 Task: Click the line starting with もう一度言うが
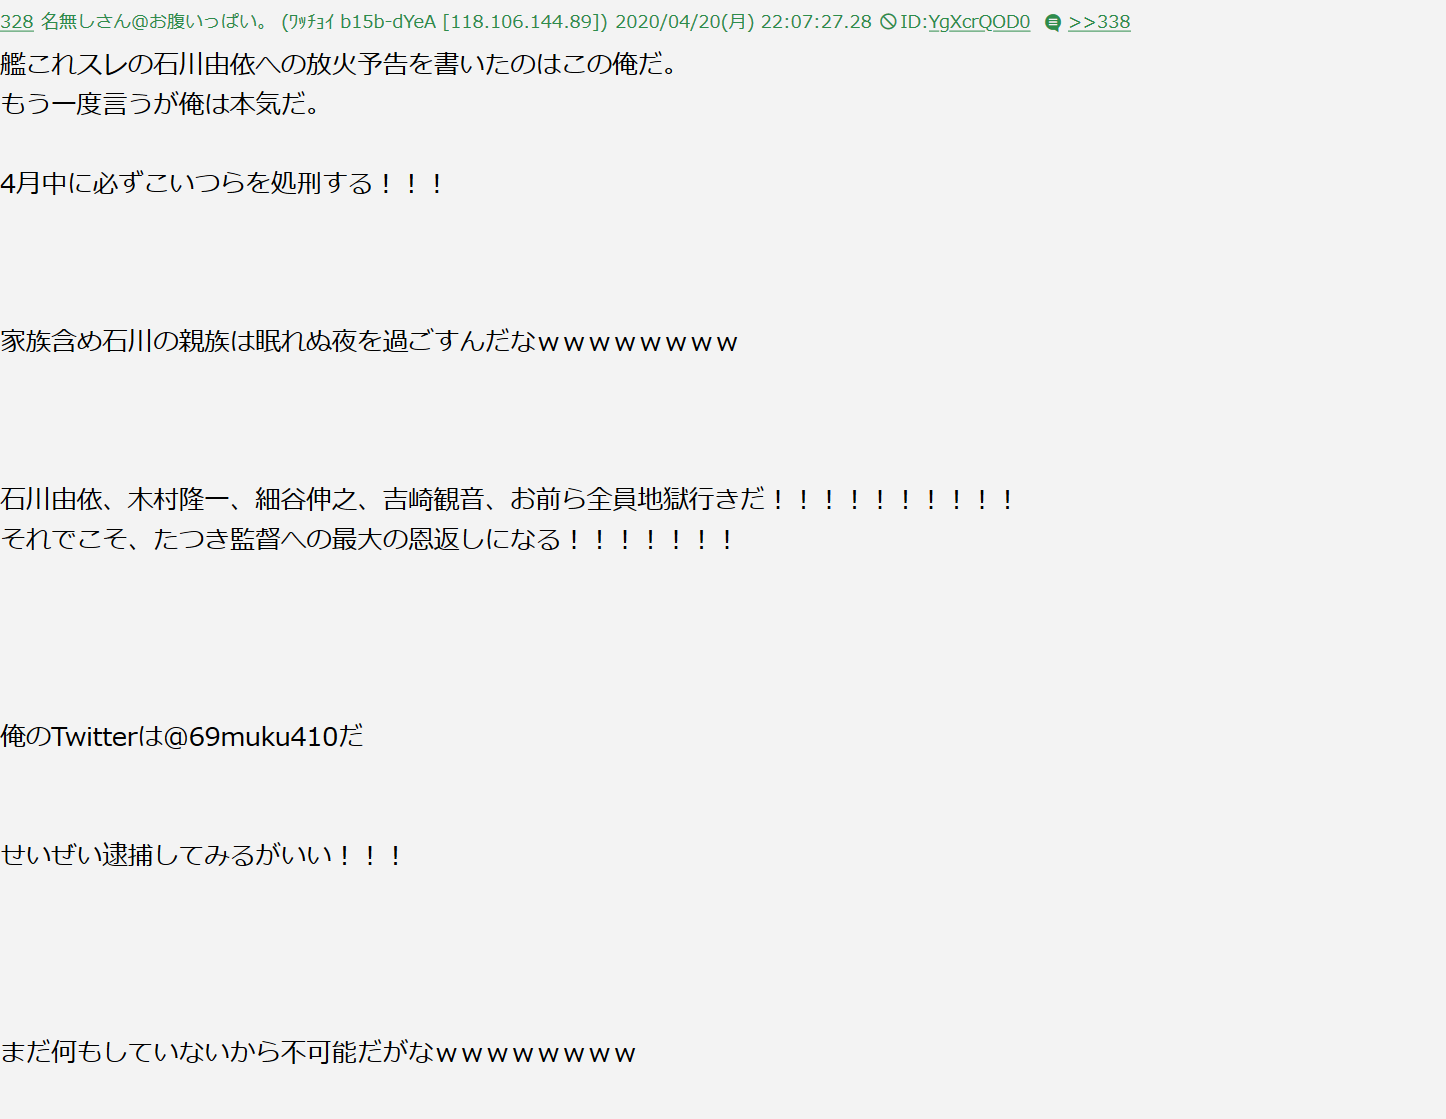pos(162,104)
